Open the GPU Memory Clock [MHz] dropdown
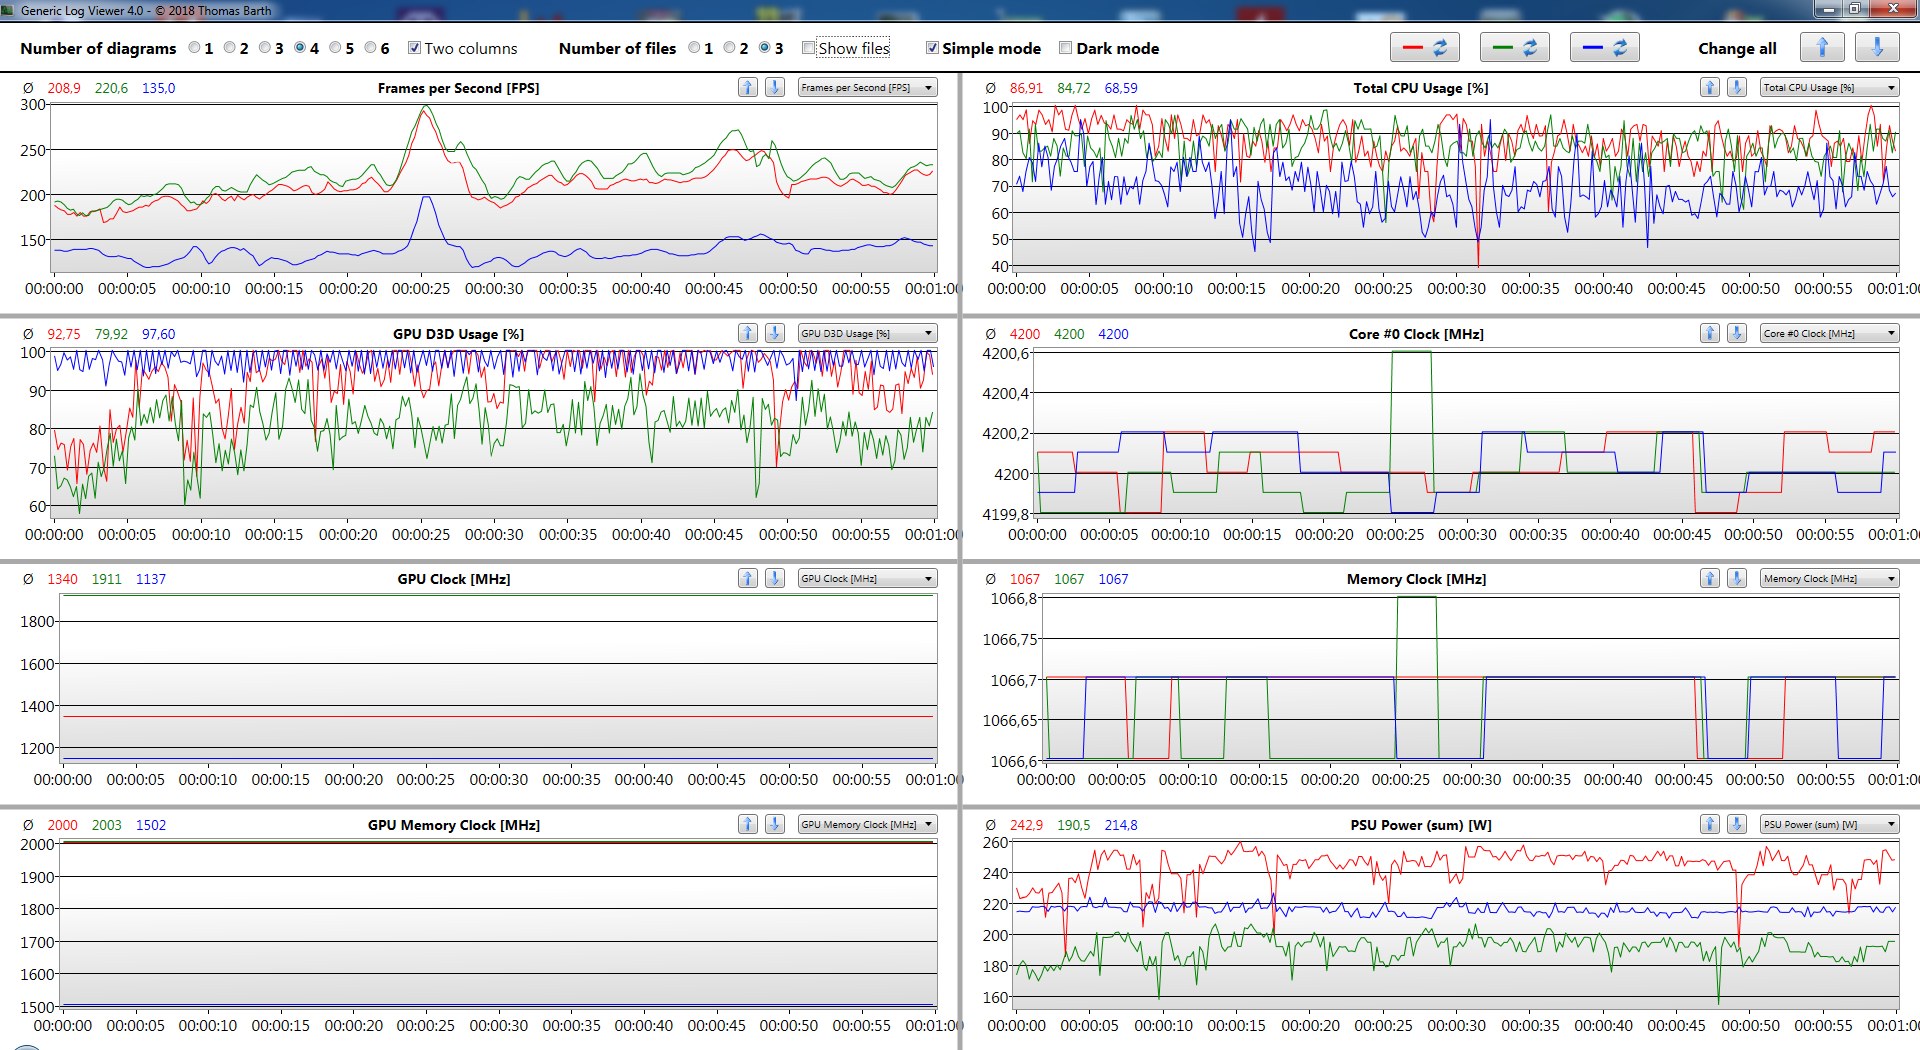Screen dimensions: 1920x1050 pos(867,824)
